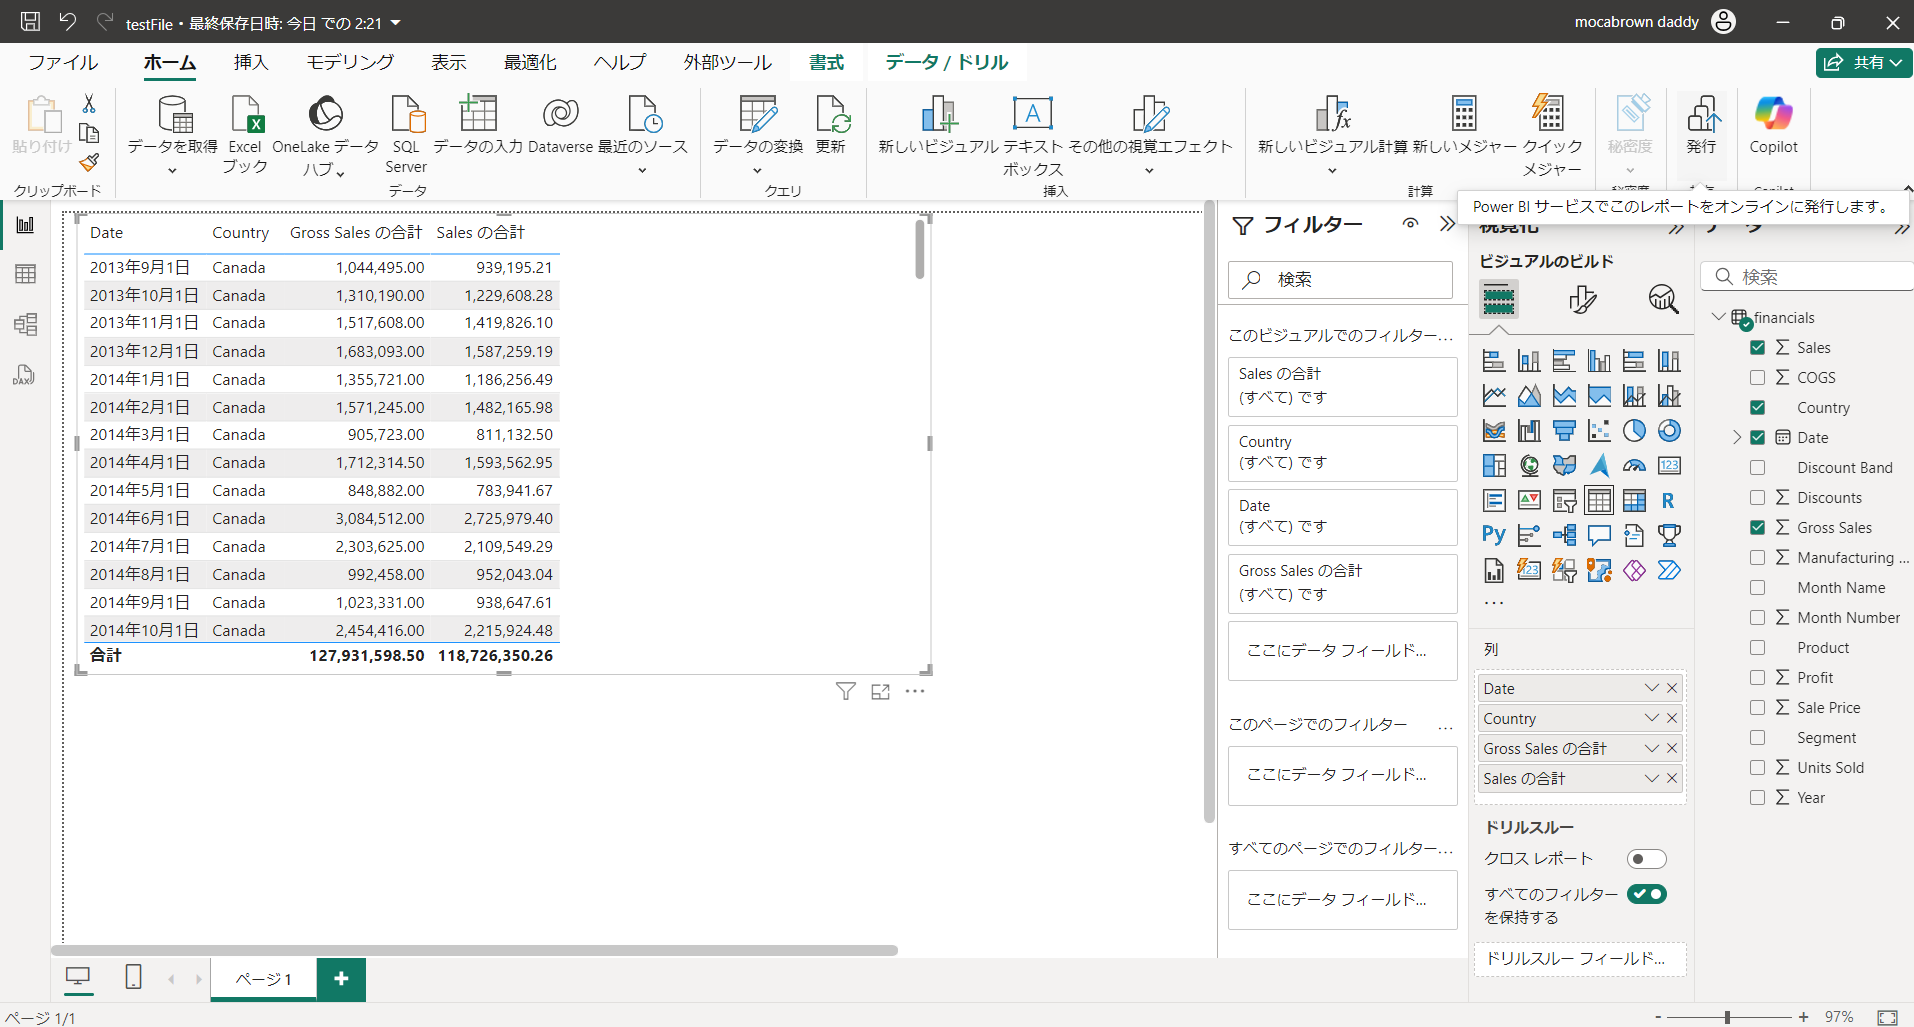The height and width of the screenshot is (1027, 1914).
Task: Expand the Date field hierarchy
Action: pos(1737,438)
